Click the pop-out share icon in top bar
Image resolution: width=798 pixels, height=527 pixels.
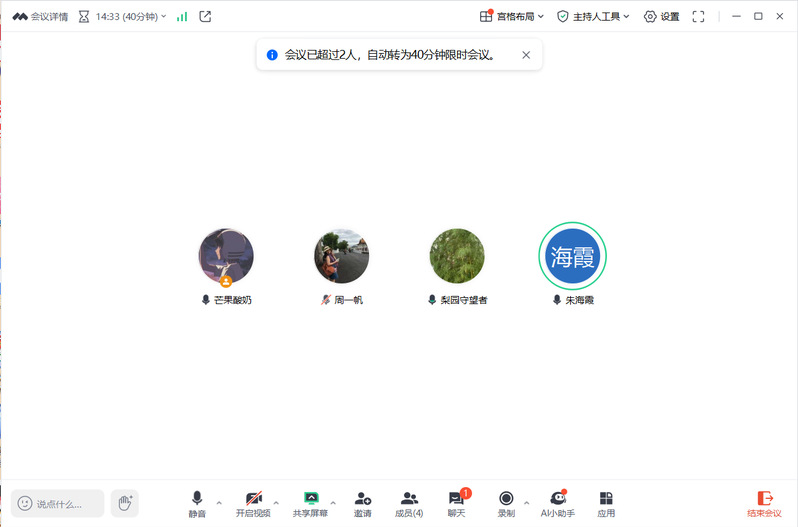pos(205,16)
